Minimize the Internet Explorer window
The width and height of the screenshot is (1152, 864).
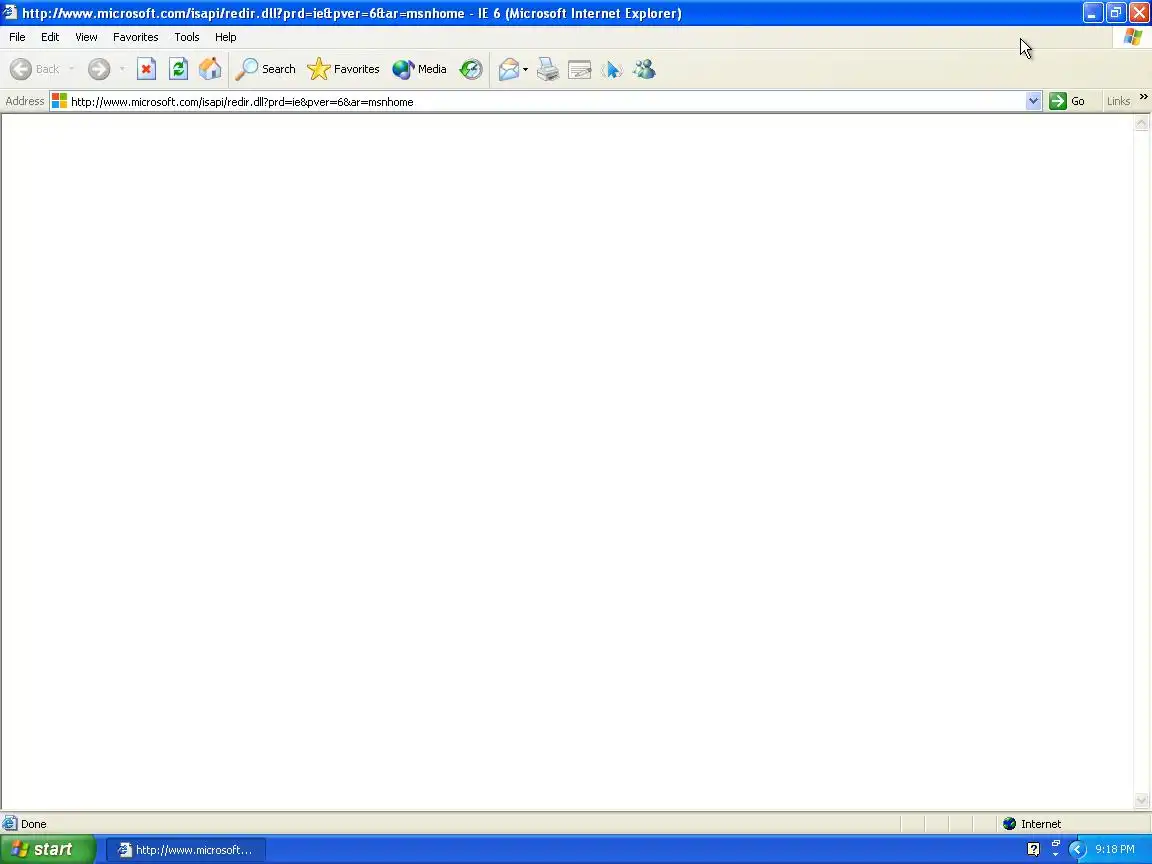coord(1092,12)
